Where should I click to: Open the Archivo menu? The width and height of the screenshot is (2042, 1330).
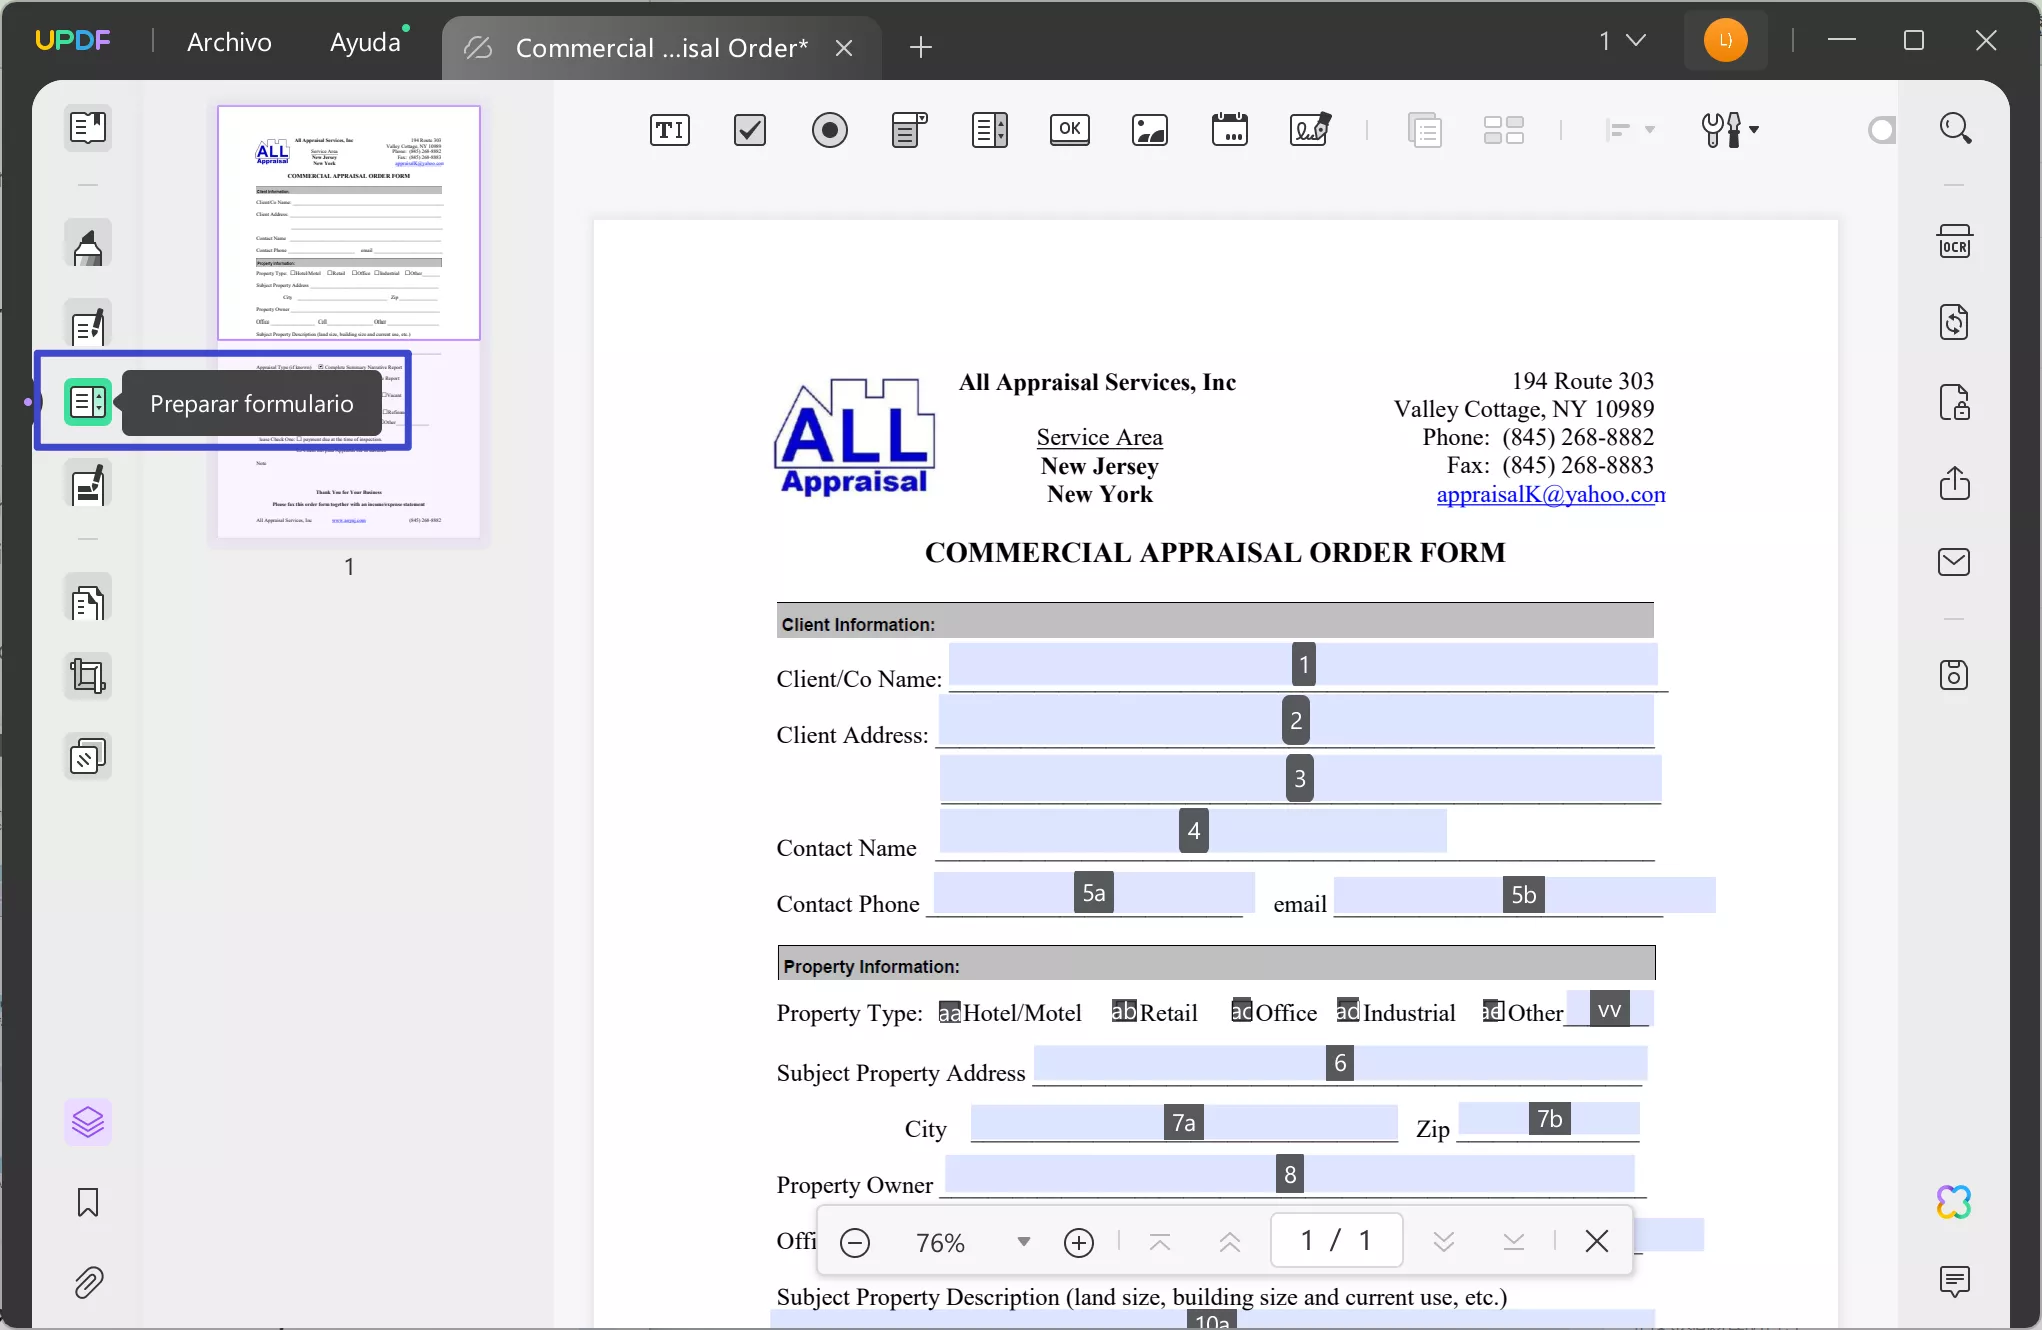pyautogui.click(x=229, y=42)
